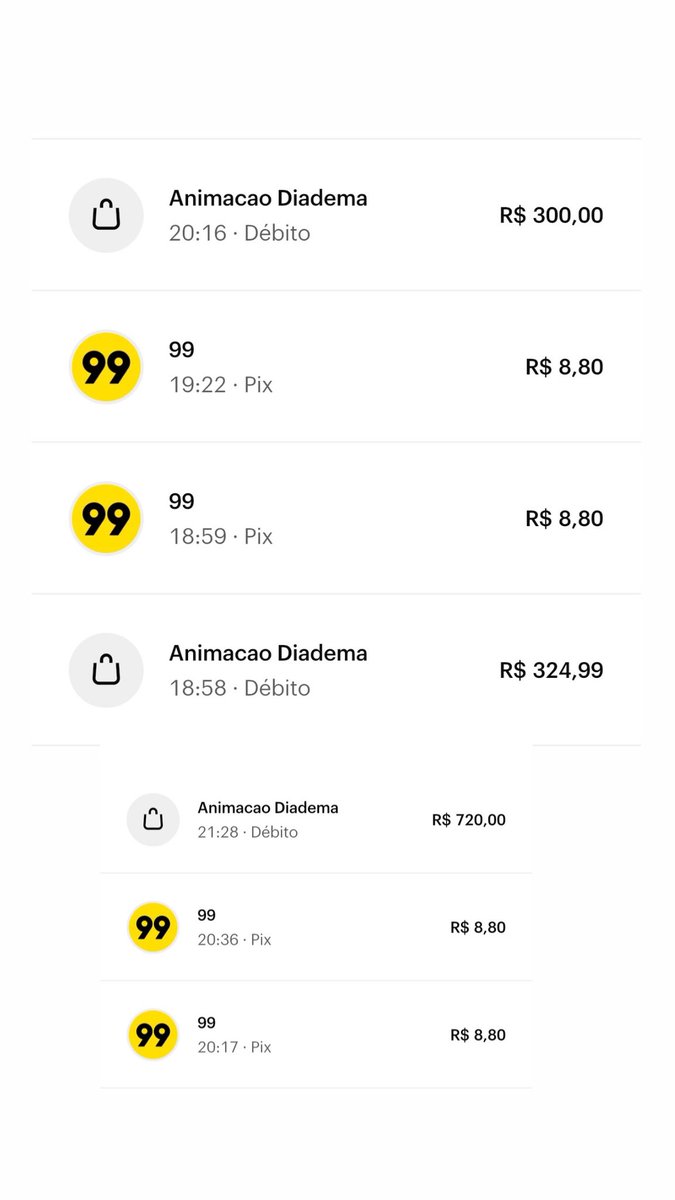Open the R$ 324,99 transaction amount
This screenshot has height=1200, width=675.
[x=551, y=670]
